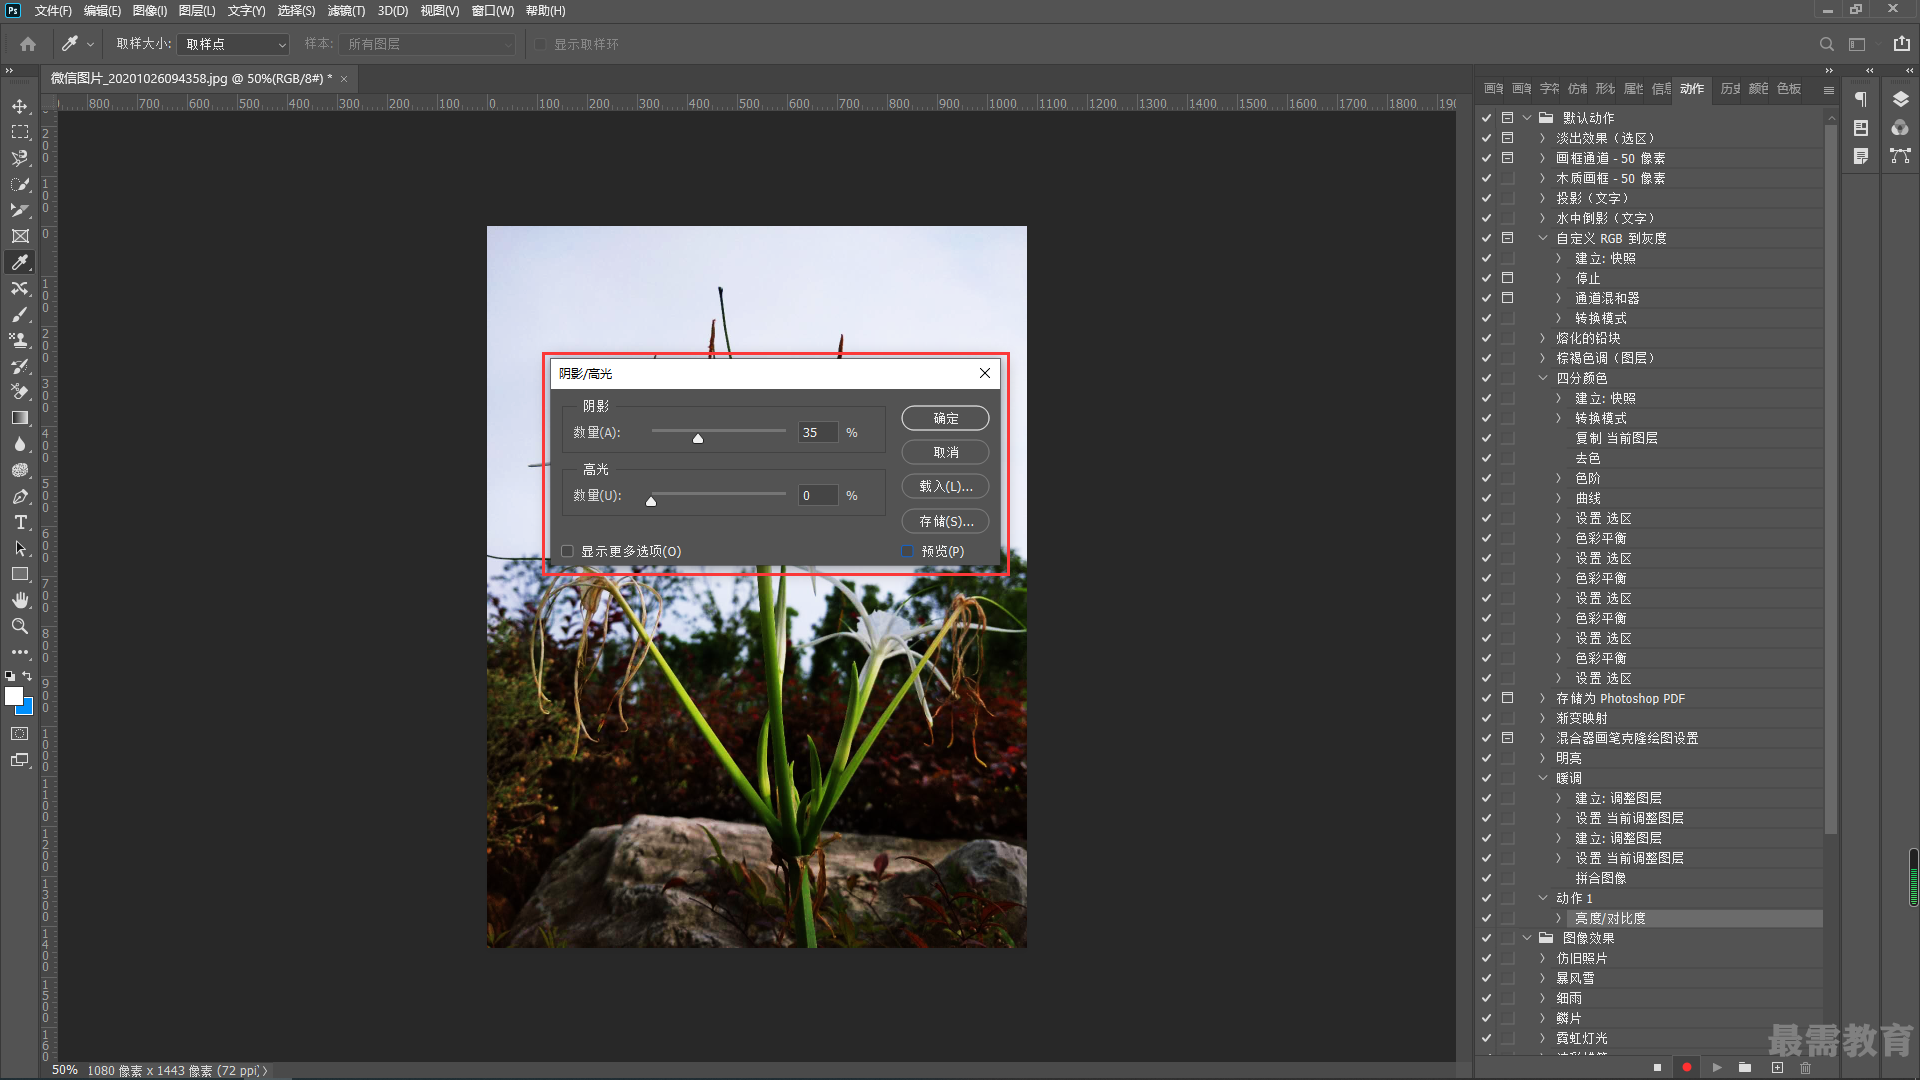The image size is (1920, 1080).
Task: Toggle checkmark for 渐变映射 action
Action: [x=1487, y=718]
